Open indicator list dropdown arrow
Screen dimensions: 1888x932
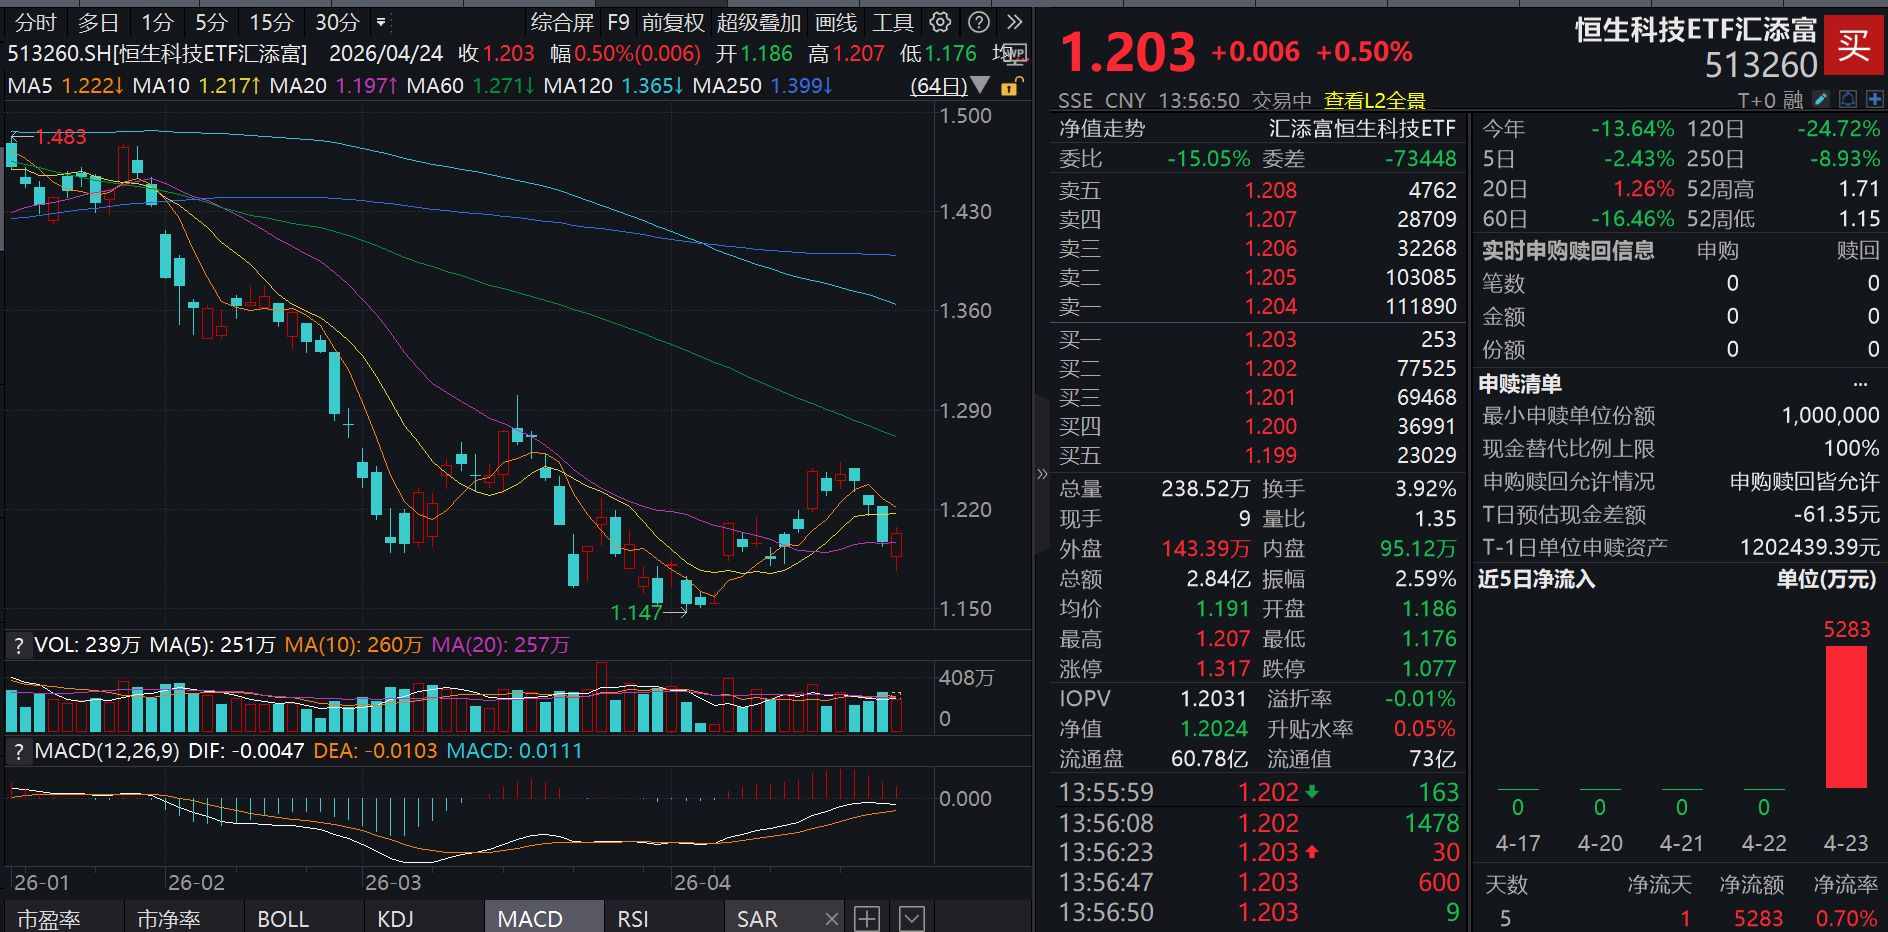(x=911, y=918)
